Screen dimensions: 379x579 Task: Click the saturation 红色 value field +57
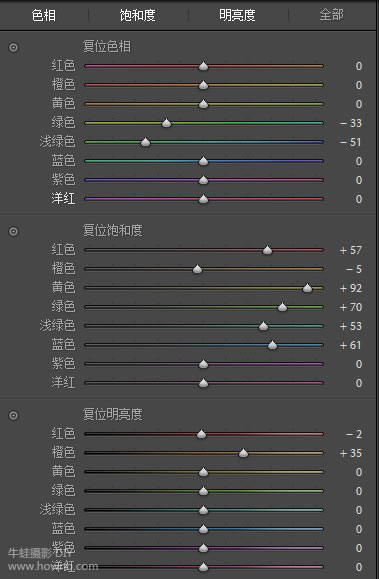click(351, 250)
